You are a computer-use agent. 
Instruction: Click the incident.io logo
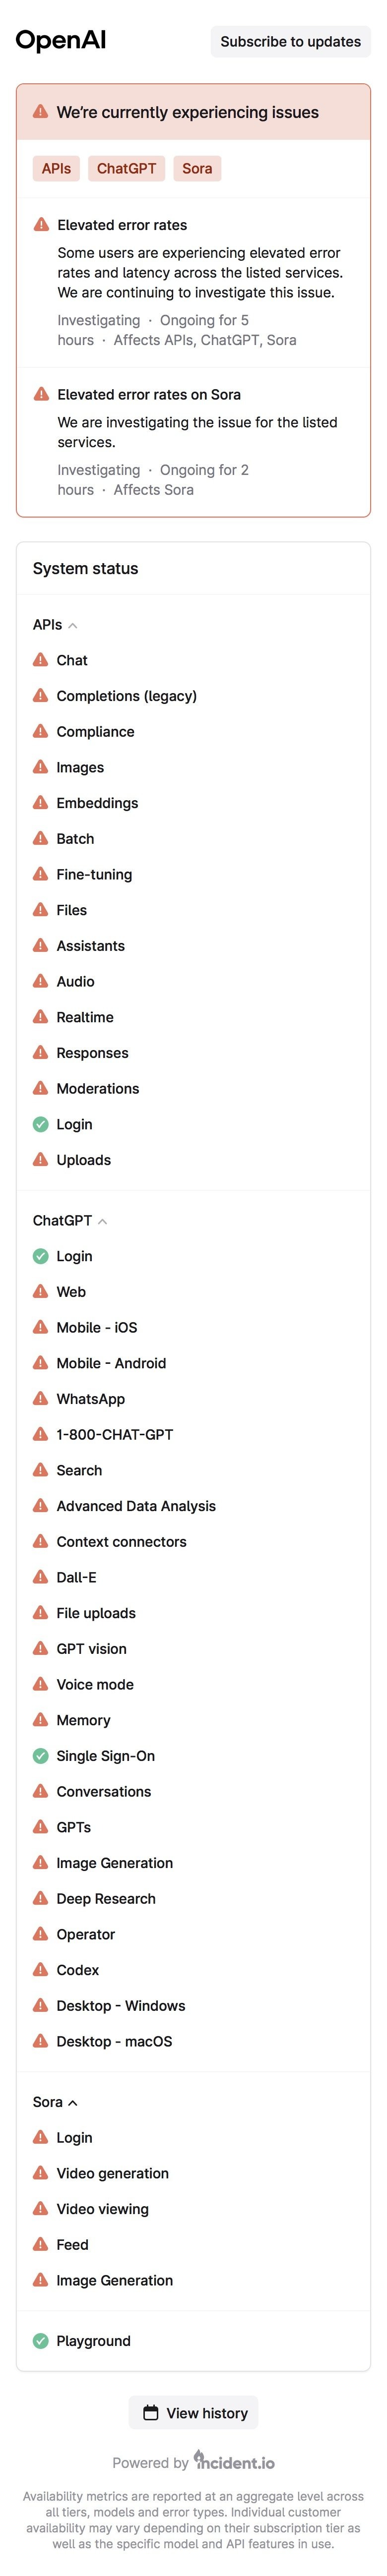[x=234, y=2461]
